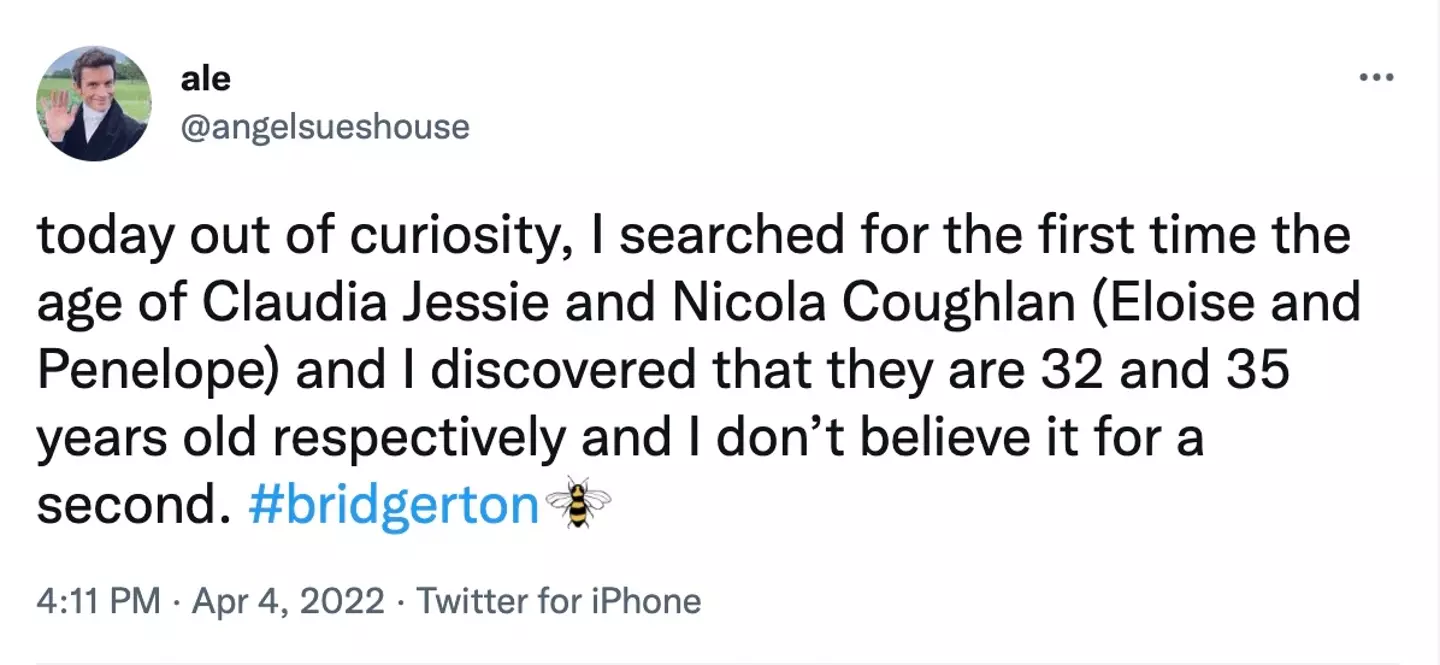Follow the #bridgerton hashtag link
The width and height of the screenshot is (1440, 665).
click(393, 506)
